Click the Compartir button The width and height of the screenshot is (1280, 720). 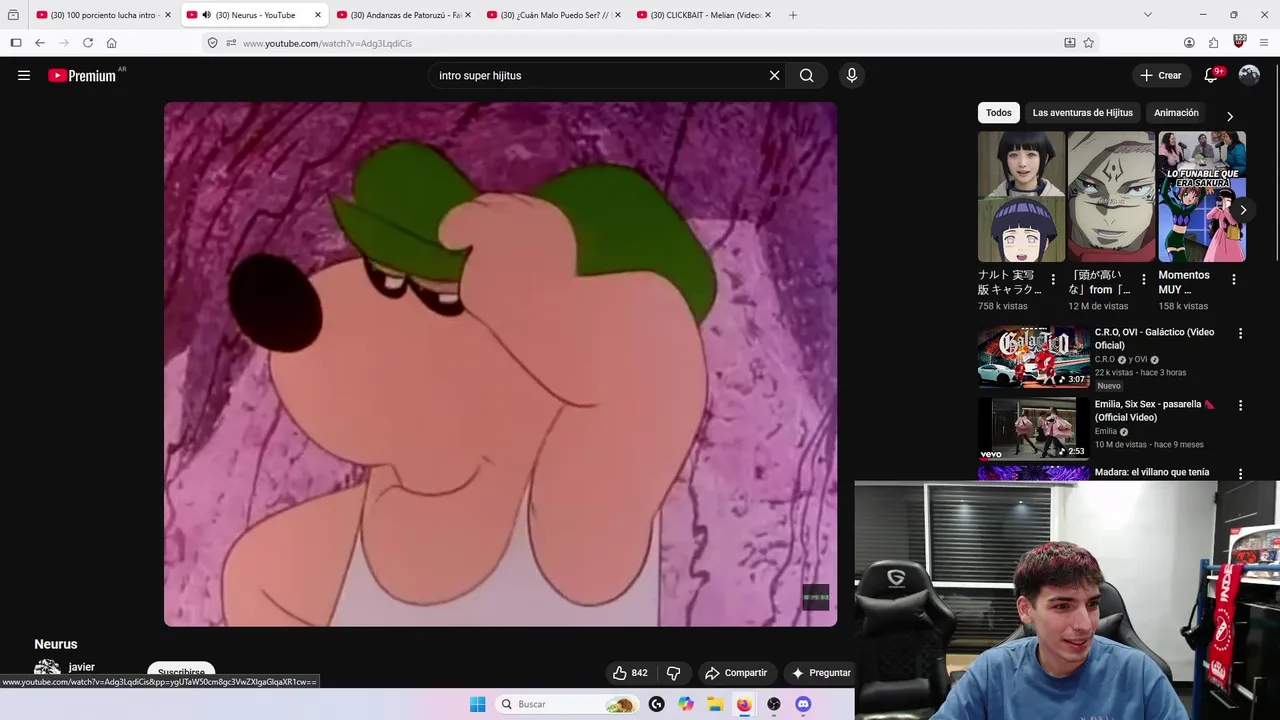pos(735,673)
